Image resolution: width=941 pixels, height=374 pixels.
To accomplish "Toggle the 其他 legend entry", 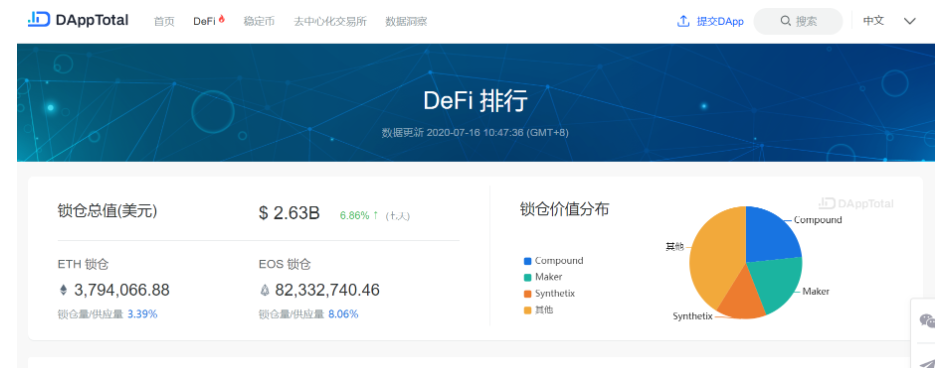I will click(x=538, y=310).
